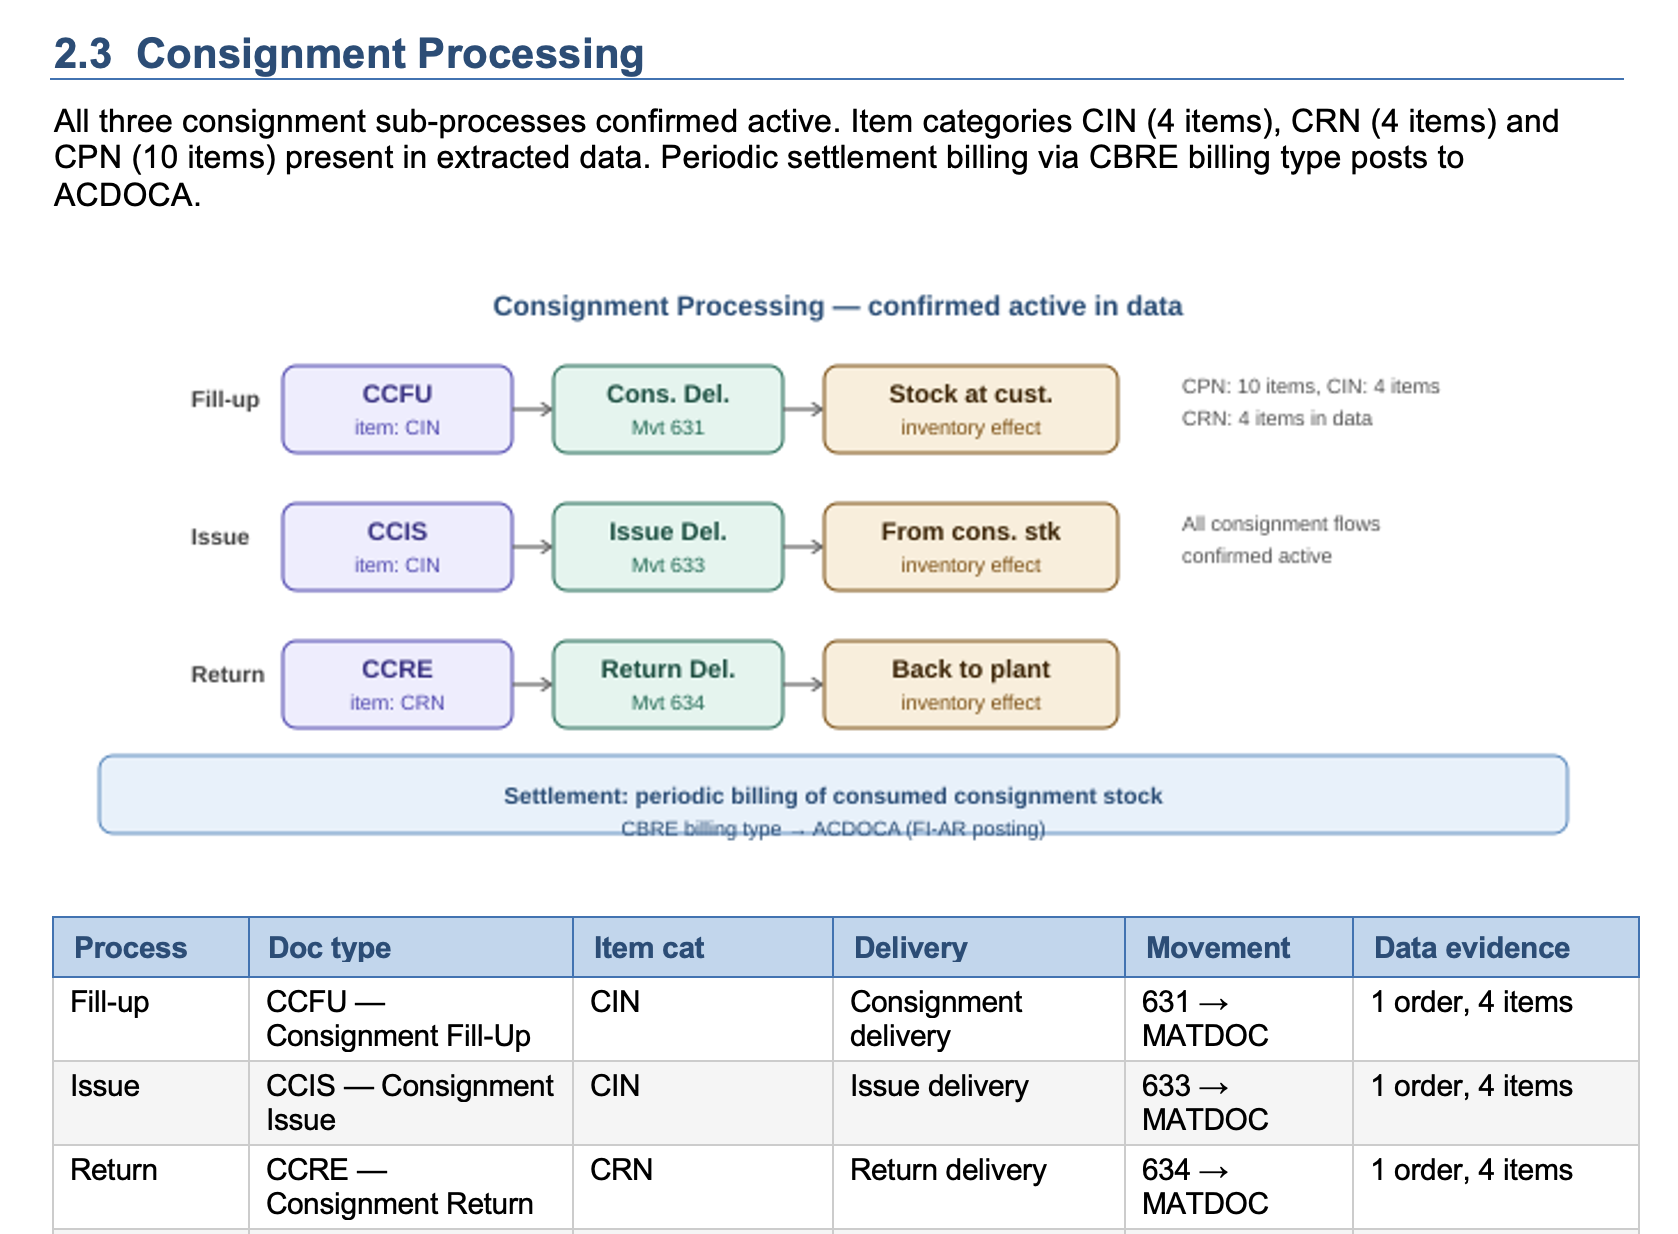
Task: Select the Stock at cust. box
Action: 969,408
